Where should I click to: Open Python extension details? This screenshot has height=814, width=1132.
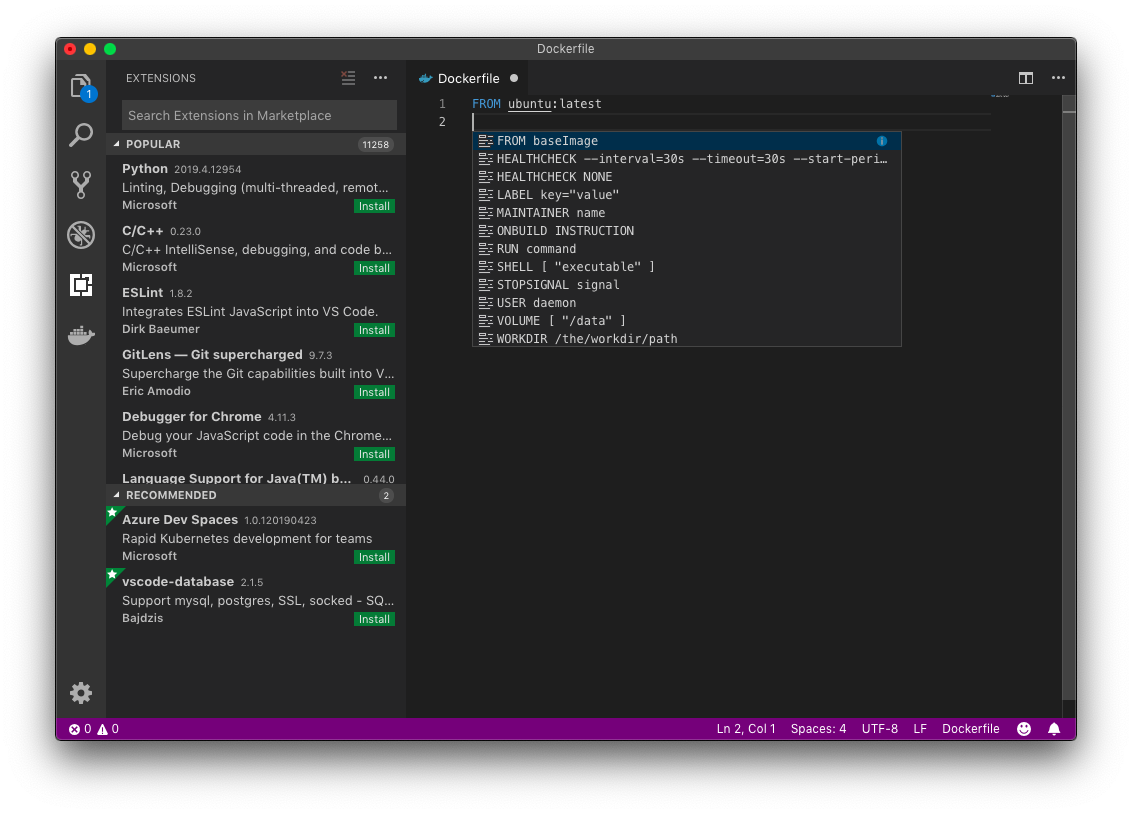pyautogui.click(x=256, y=186)
